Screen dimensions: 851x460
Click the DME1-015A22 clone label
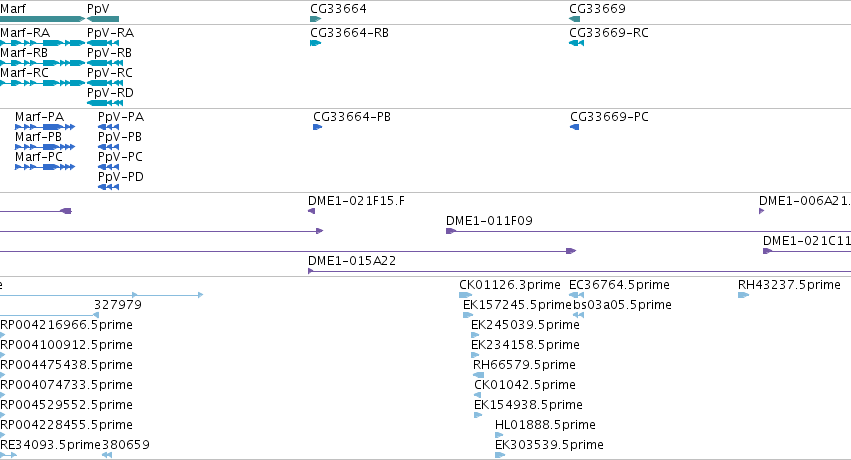point(352,261)
